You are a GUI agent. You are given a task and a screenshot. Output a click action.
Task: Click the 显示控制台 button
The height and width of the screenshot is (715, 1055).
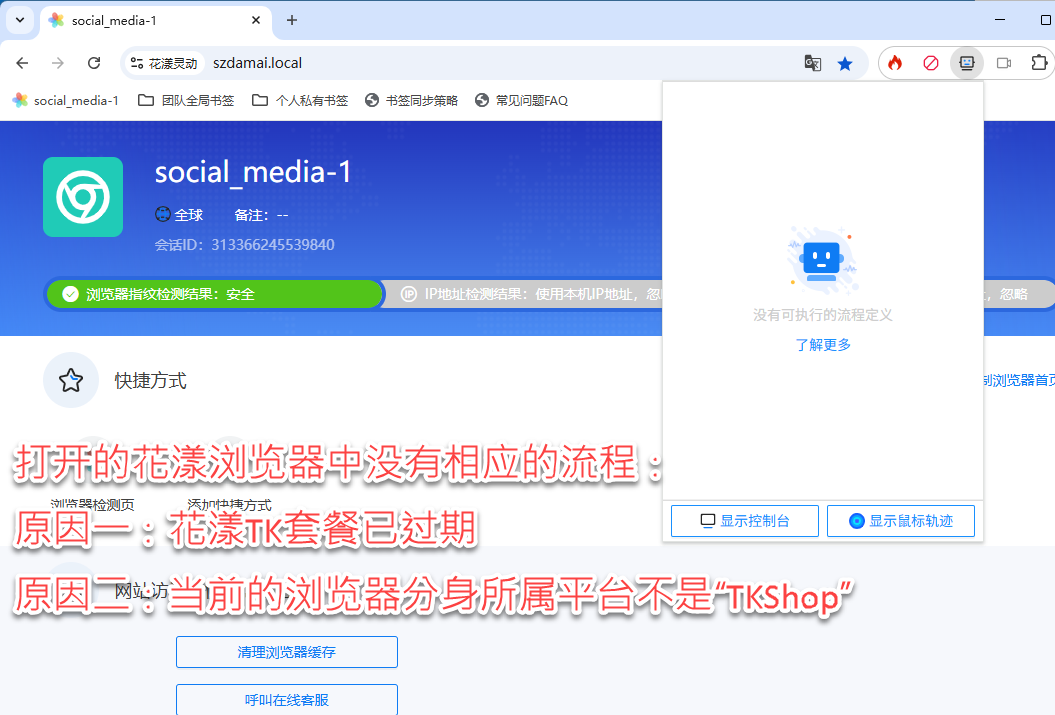[745, 521]
